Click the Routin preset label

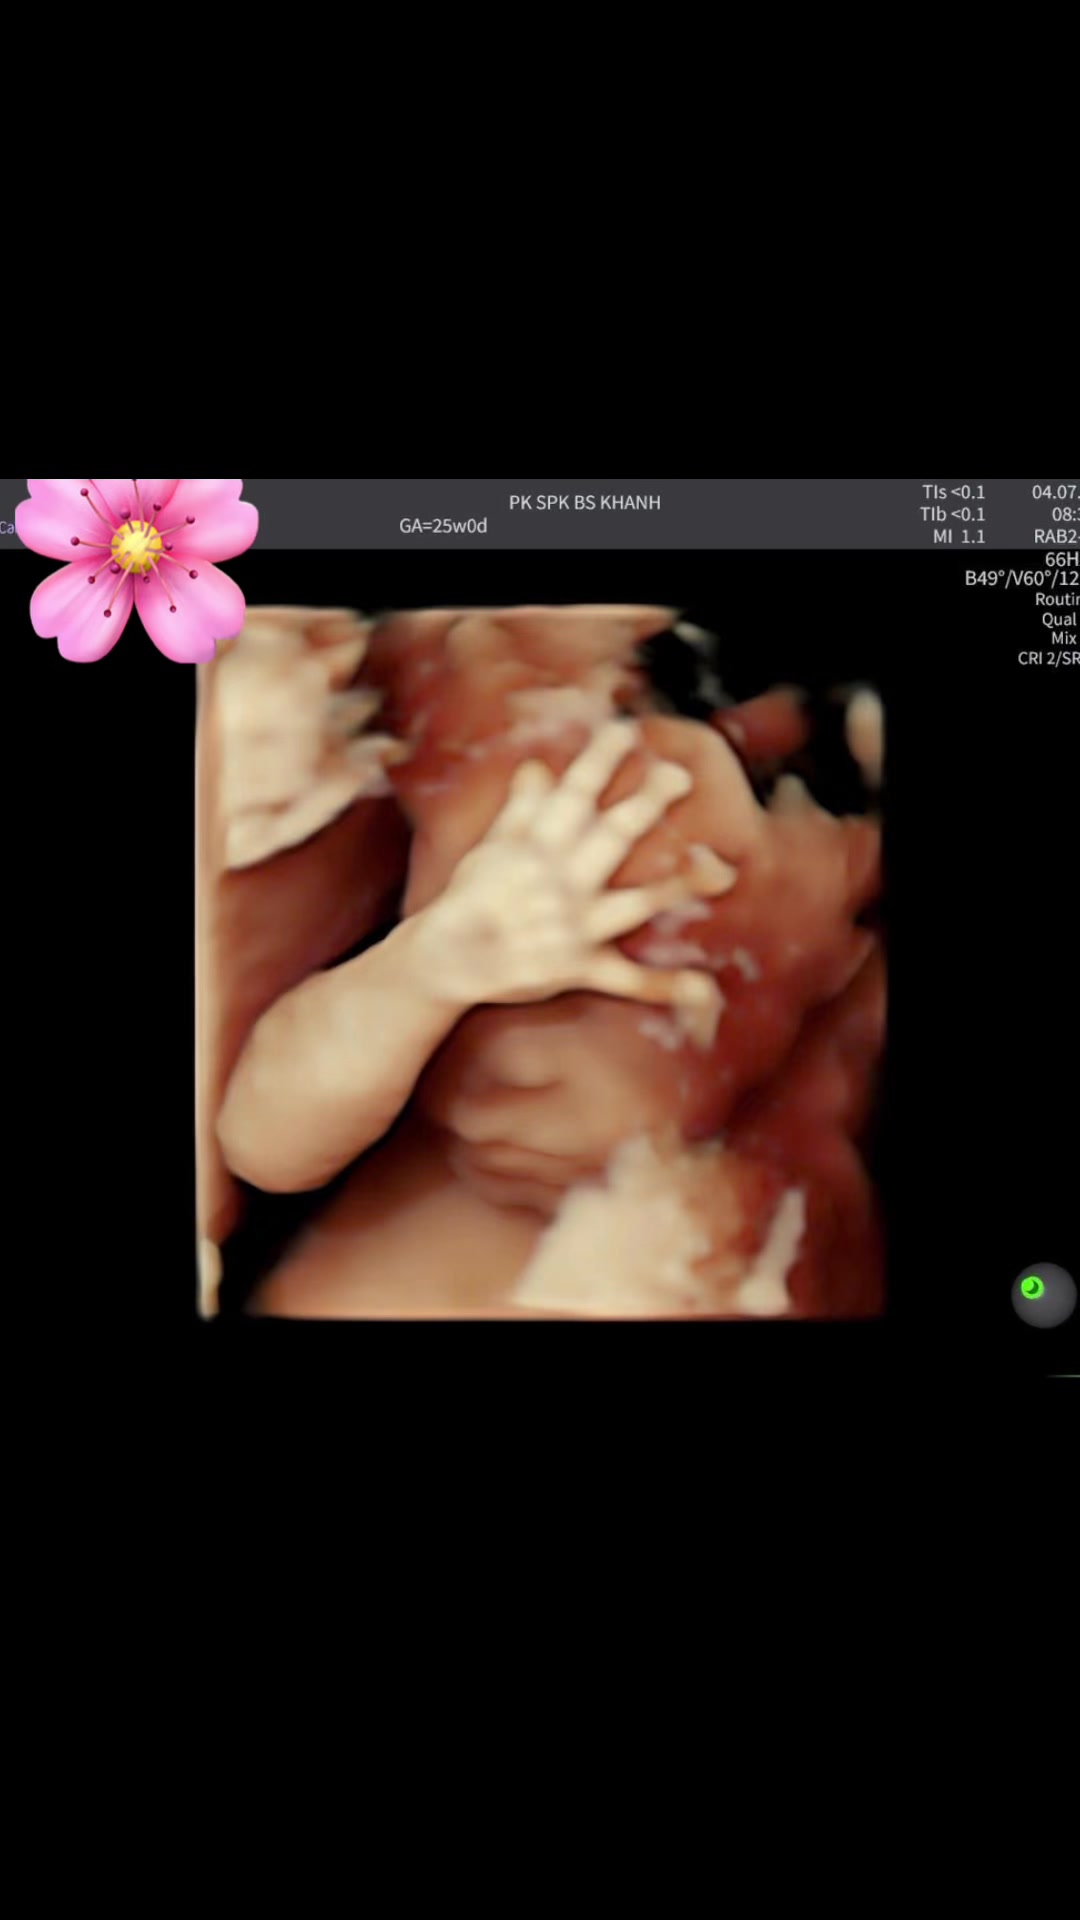[1057, 599]
